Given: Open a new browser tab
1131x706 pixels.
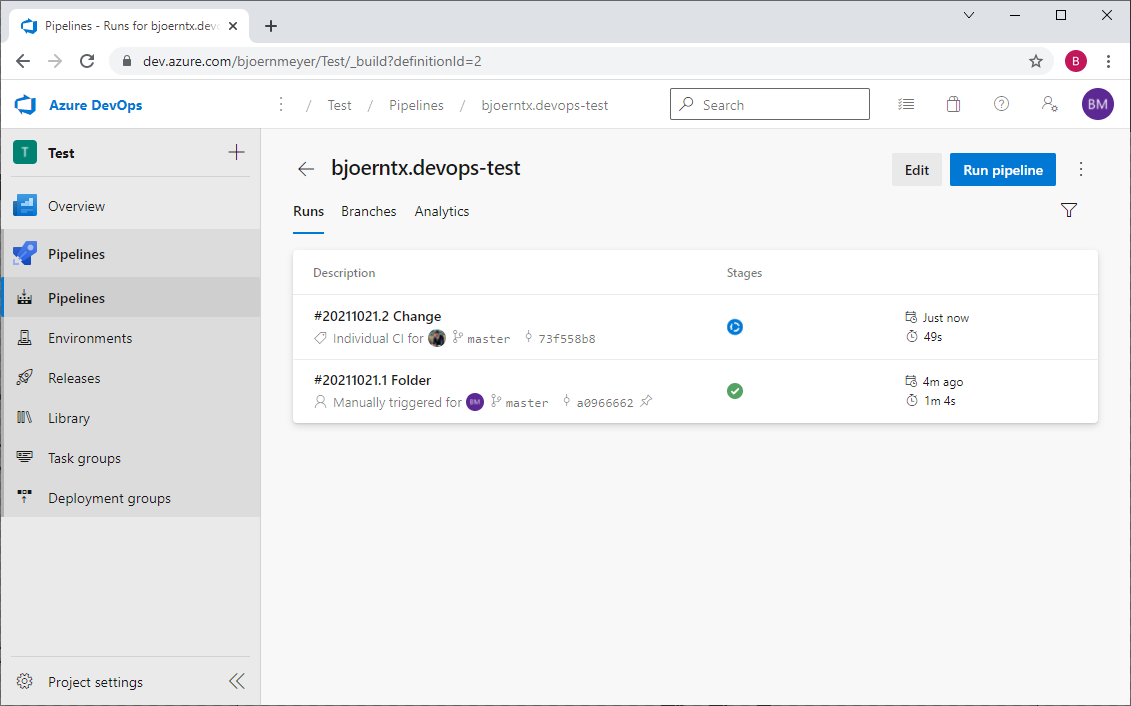Looking at the screenshot, I should coord(271,26).
